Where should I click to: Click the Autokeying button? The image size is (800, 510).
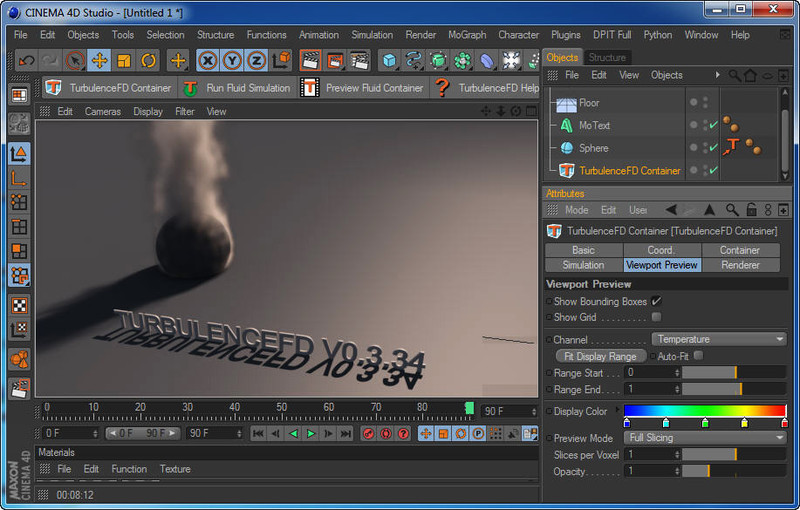386,434
